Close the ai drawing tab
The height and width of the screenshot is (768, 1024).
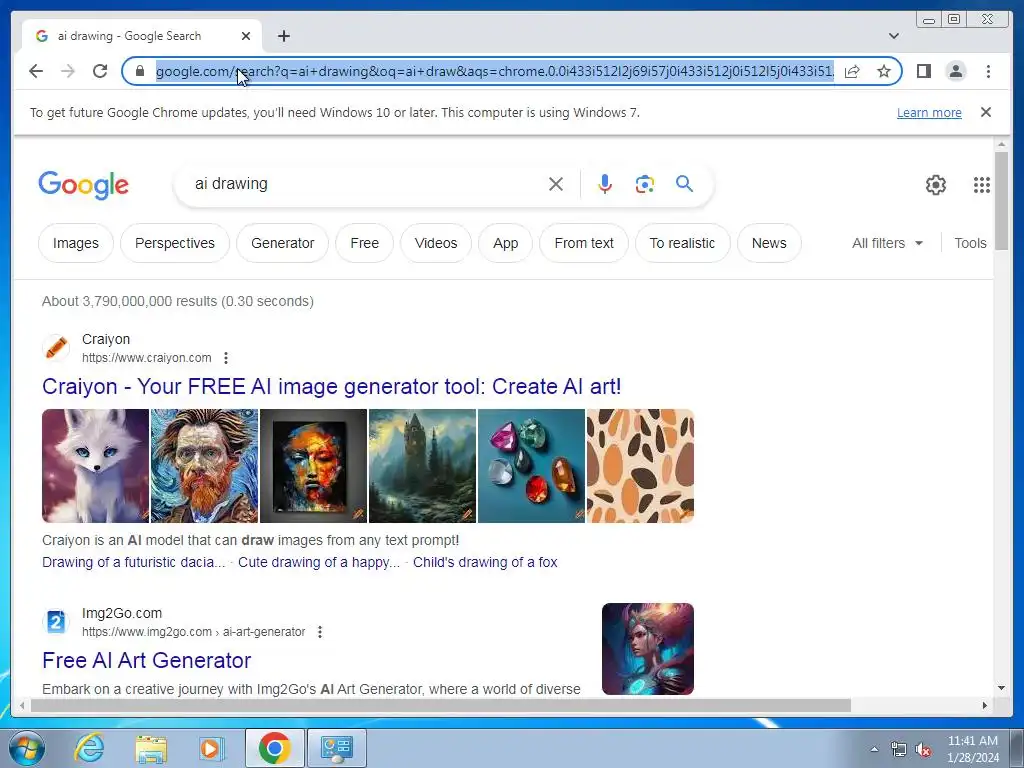coord(246,36)
